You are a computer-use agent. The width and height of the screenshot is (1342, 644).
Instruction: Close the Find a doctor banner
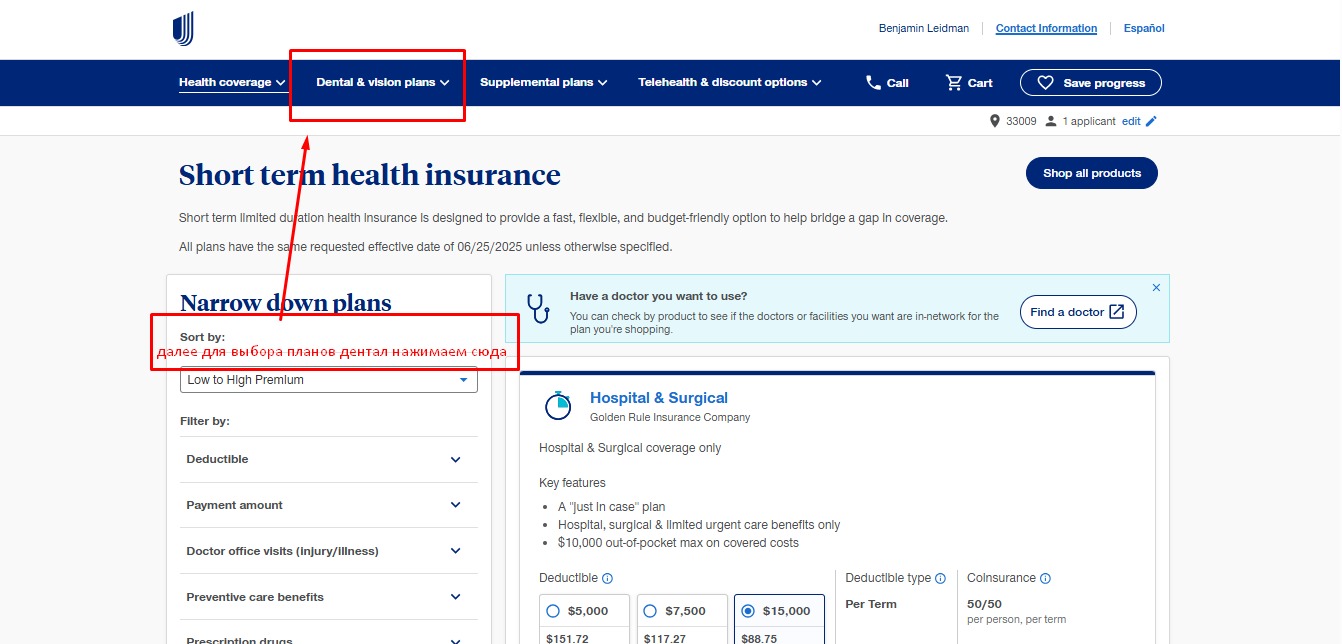click(x=1156, y=288)
